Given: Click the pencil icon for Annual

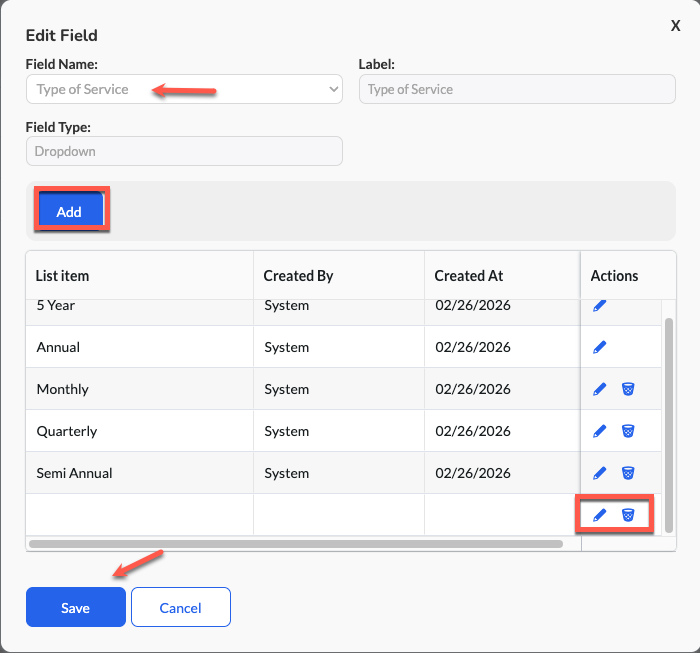Looking at the screenshot, I should 599,347.
